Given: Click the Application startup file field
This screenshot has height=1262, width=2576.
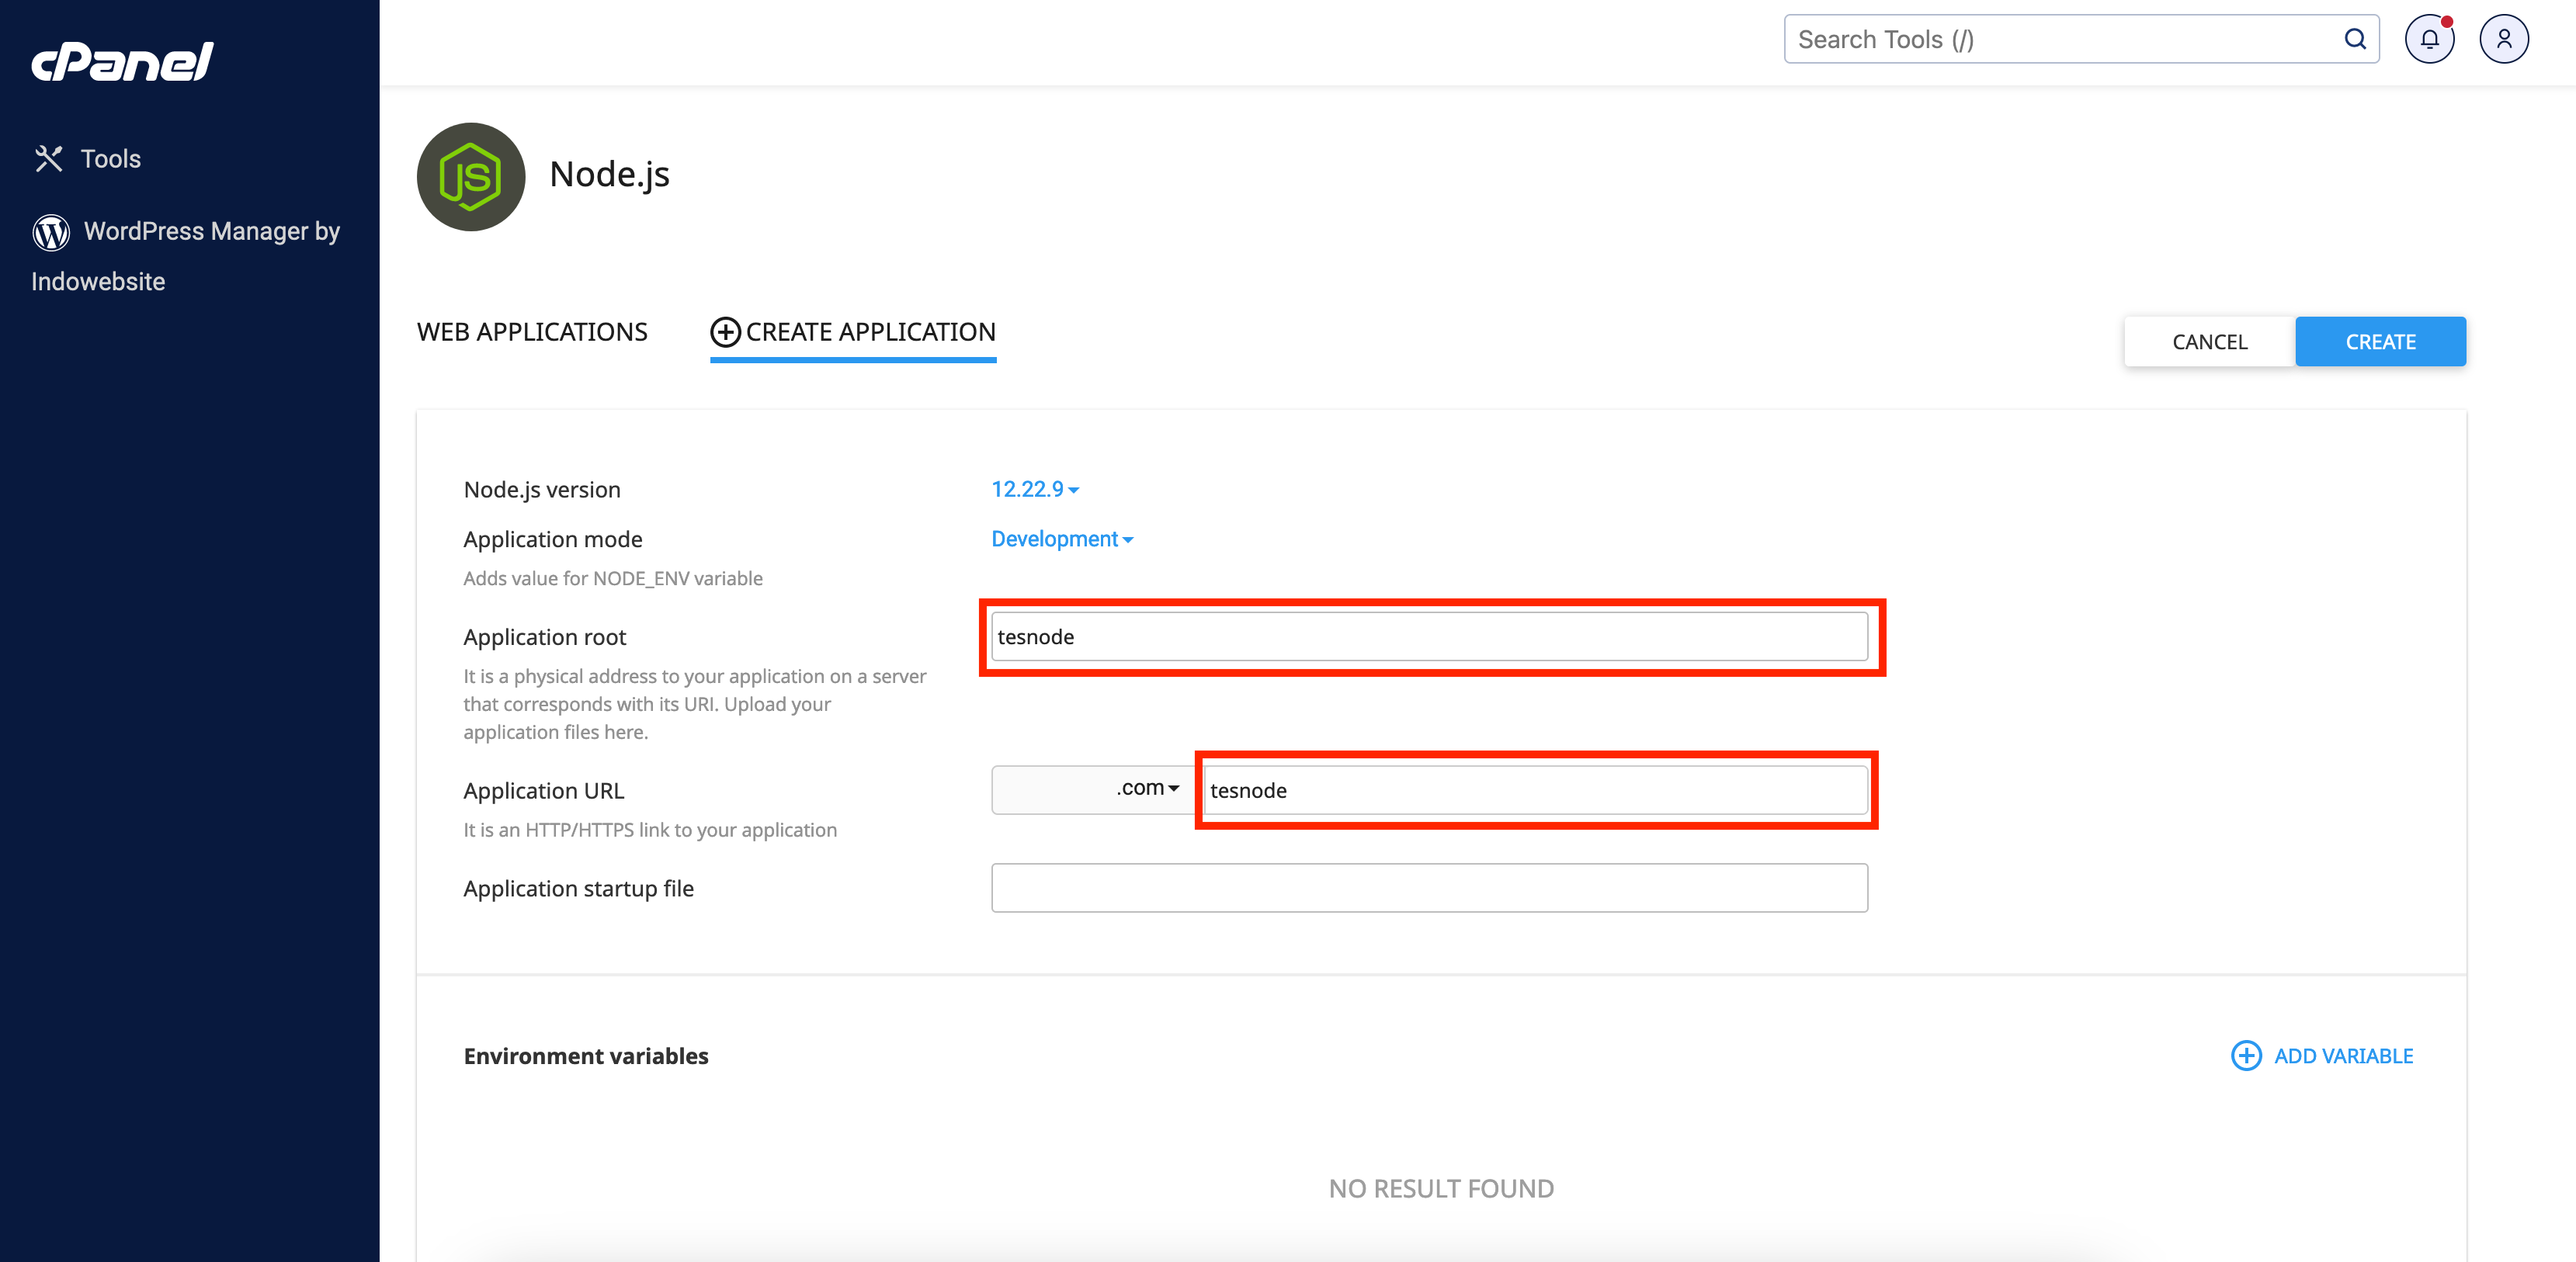Looking at the screenshot, I should click(x=1428, y=888).
